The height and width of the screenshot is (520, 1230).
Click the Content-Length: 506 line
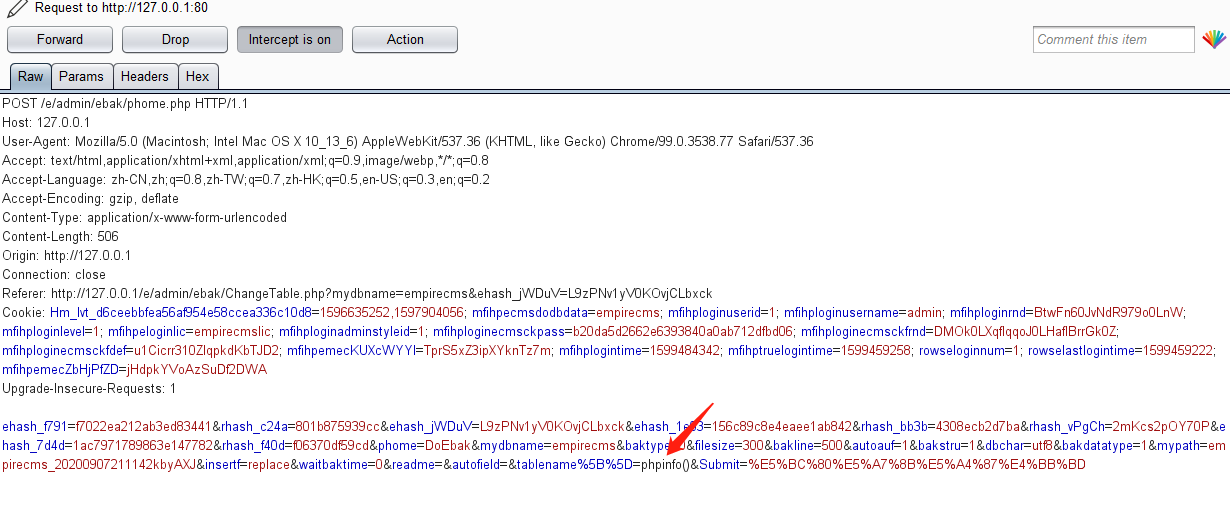click(60, 236)
